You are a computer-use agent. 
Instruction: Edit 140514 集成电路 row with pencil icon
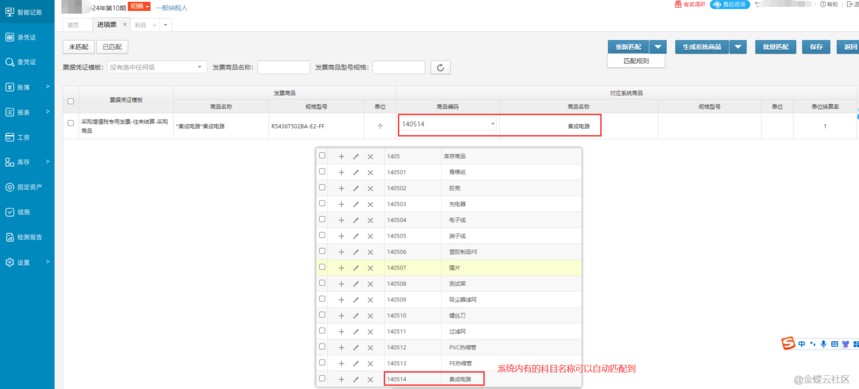click(x=356, y=379)
